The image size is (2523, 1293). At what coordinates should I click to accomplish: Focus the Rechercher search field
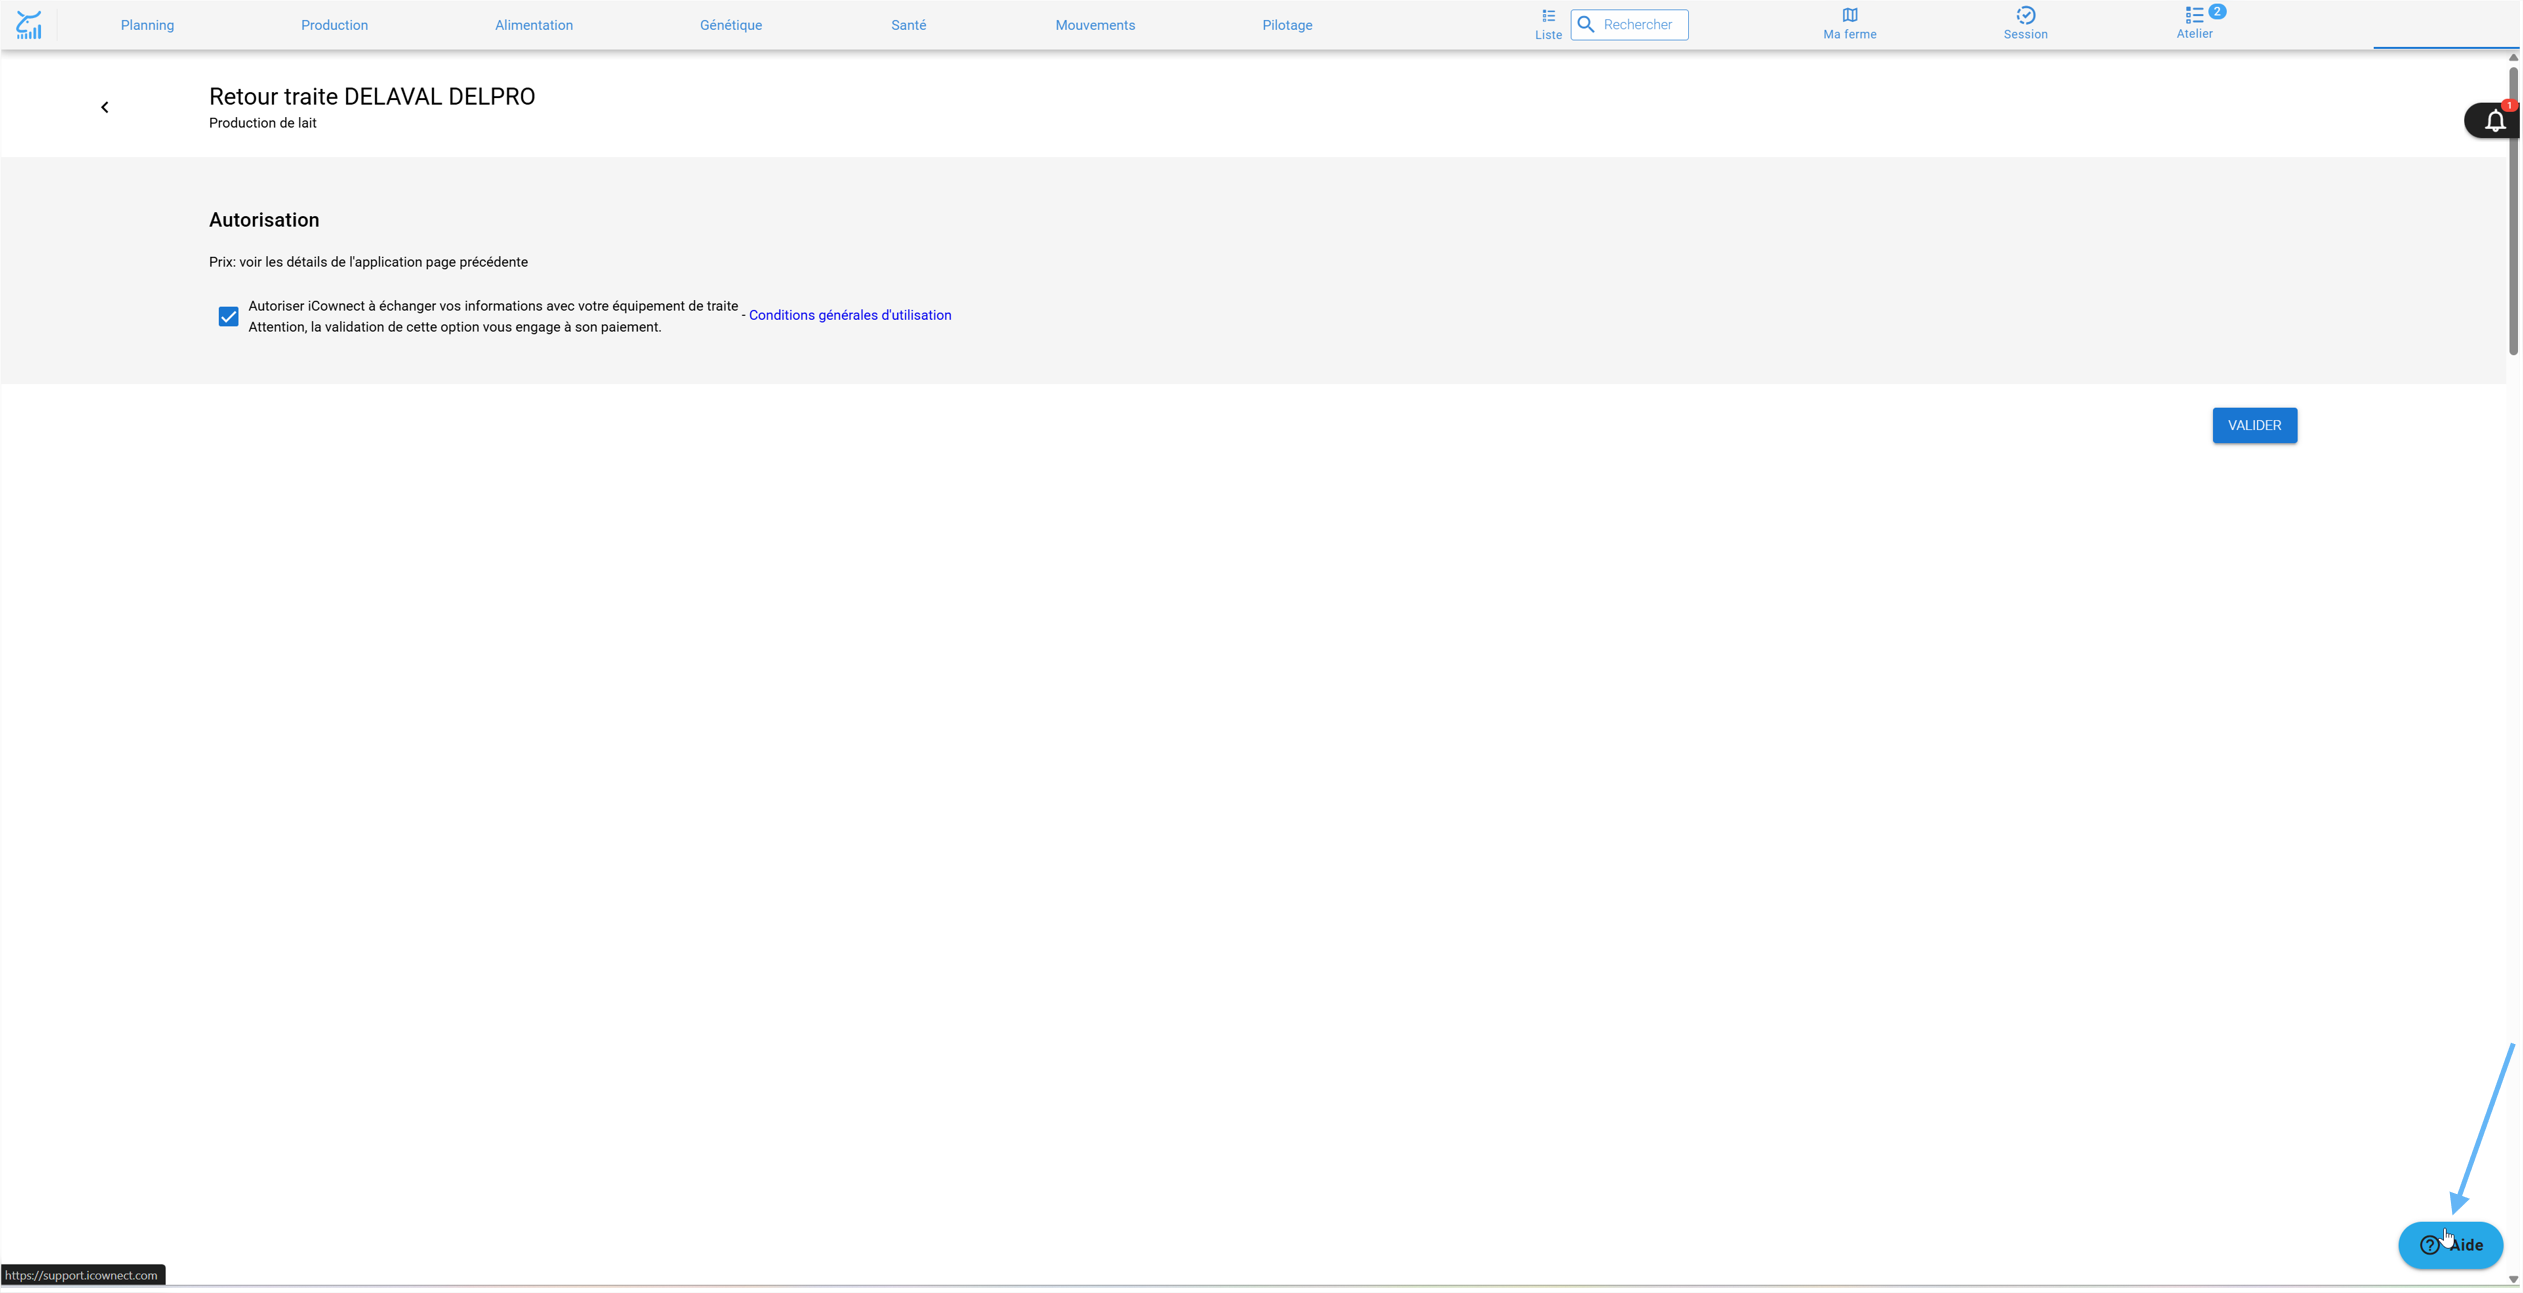(x=1629, y=25)
